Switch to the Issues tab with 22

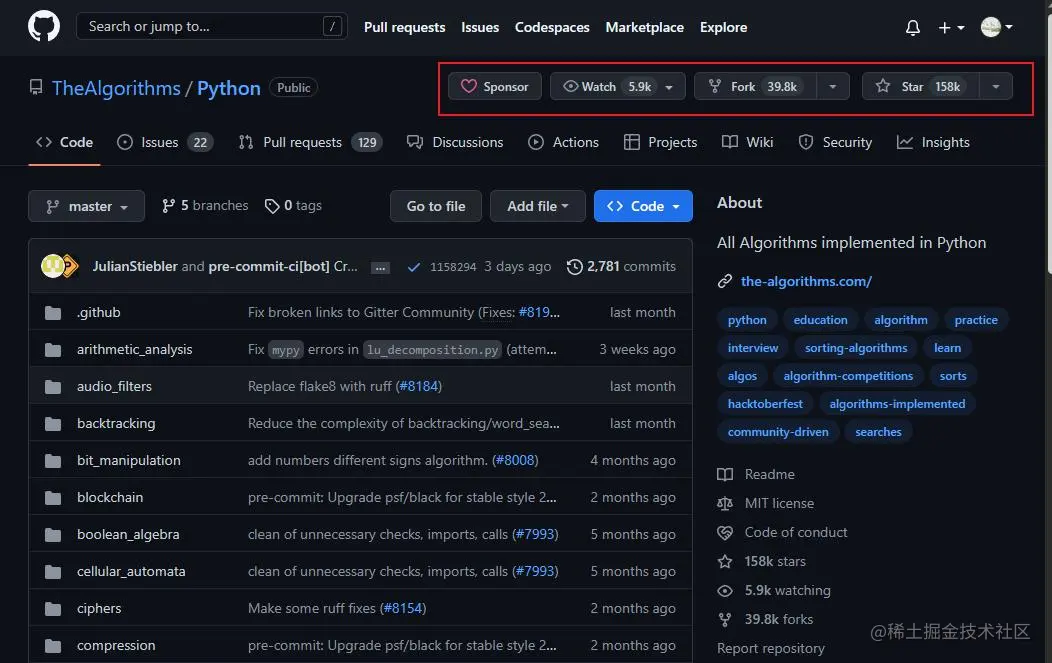coord(164,142)
